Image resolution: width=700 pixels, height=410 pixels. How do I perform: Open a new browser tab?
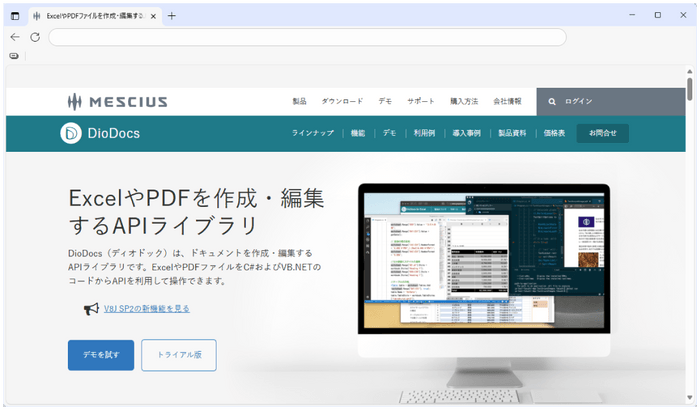[171, 16]
